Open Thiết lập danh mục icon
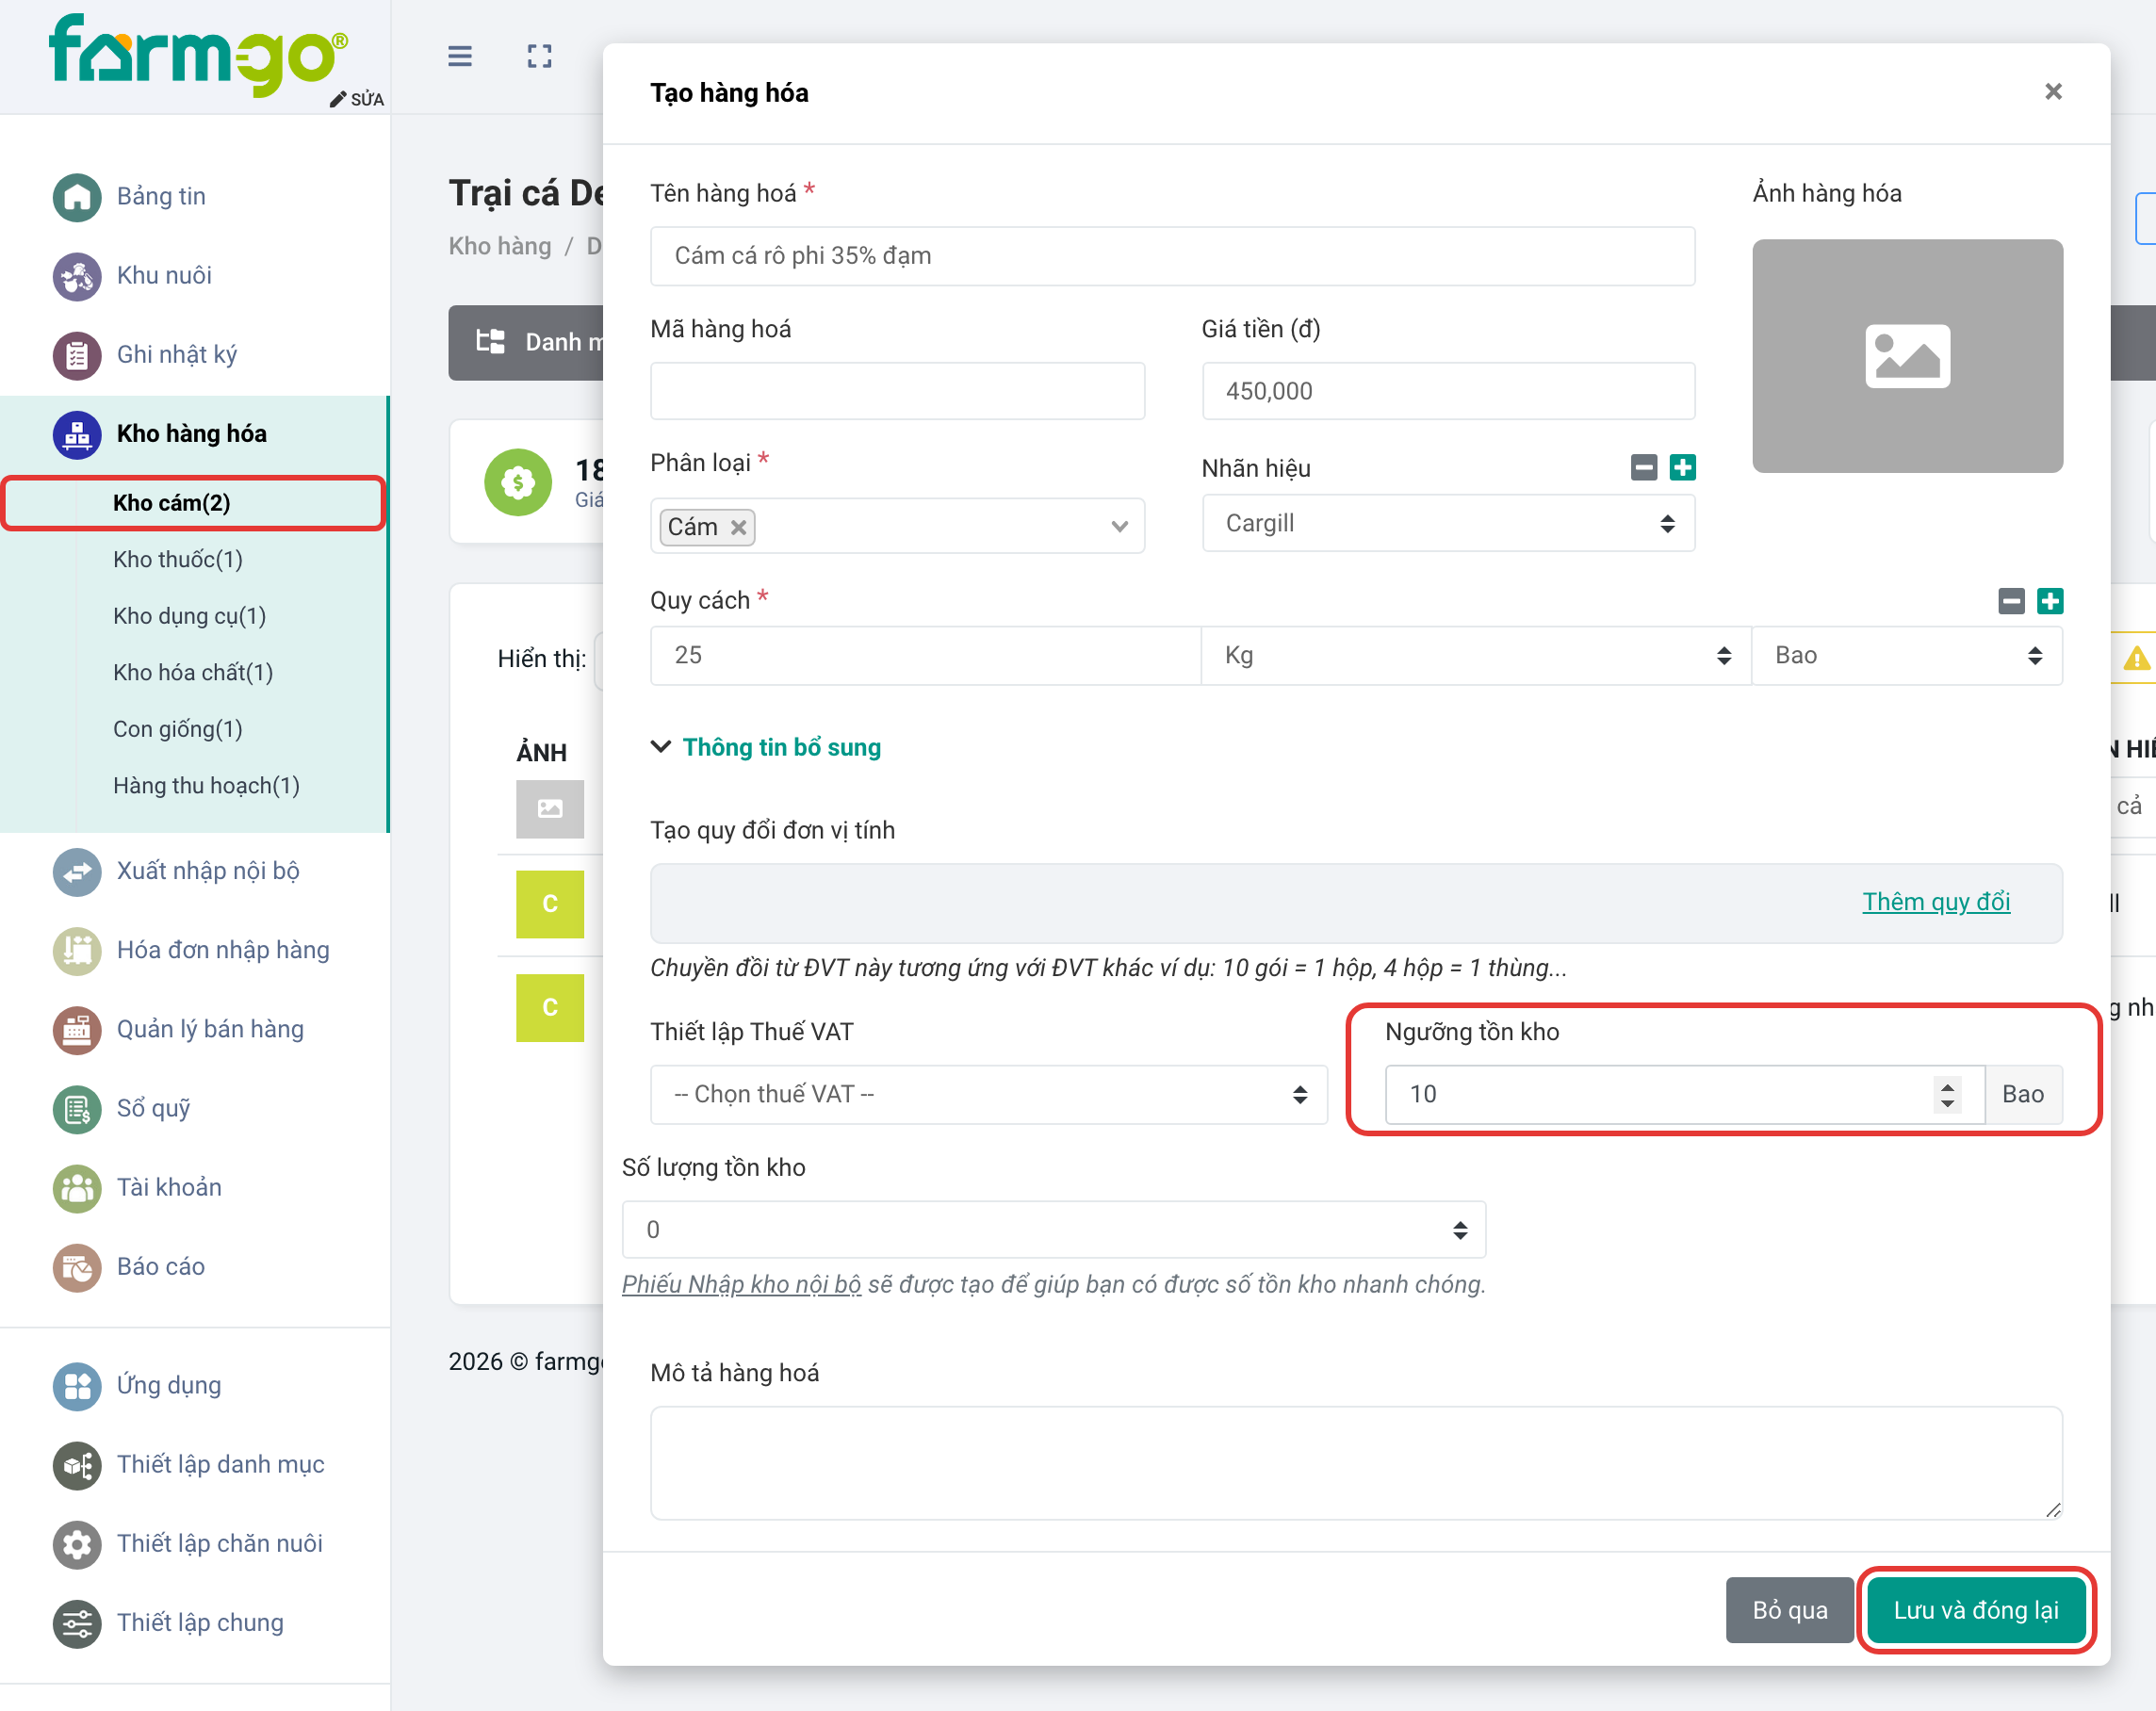 coord(77,1464)
